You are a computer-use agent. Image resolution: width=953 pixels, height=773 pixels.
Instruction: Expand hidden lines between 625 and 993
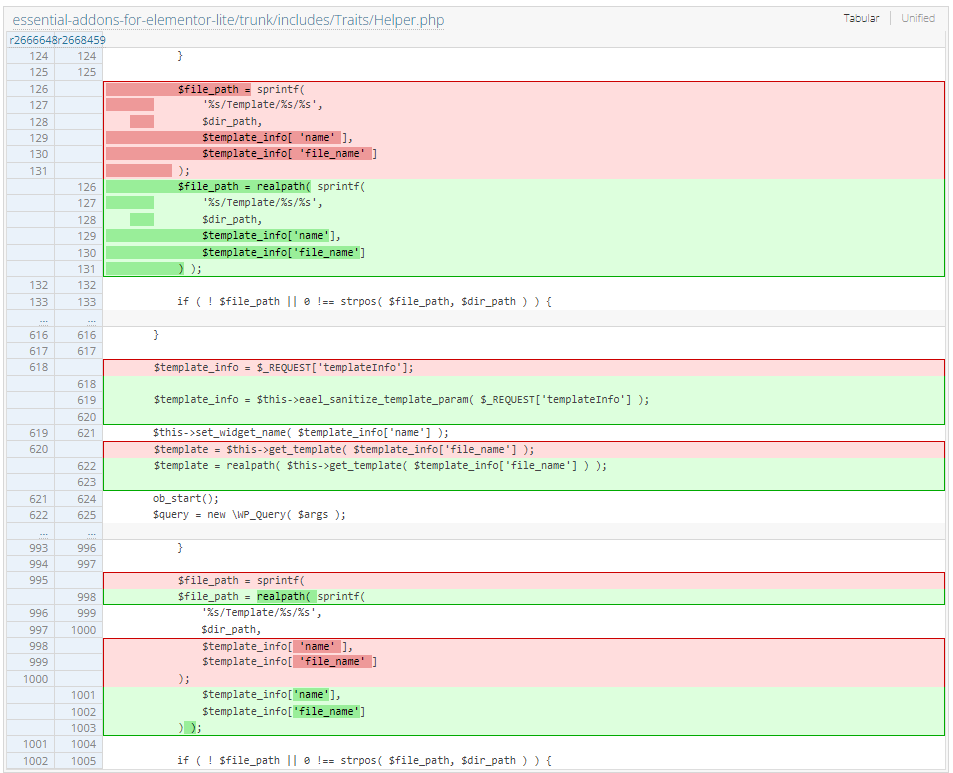tap(37, 530)
